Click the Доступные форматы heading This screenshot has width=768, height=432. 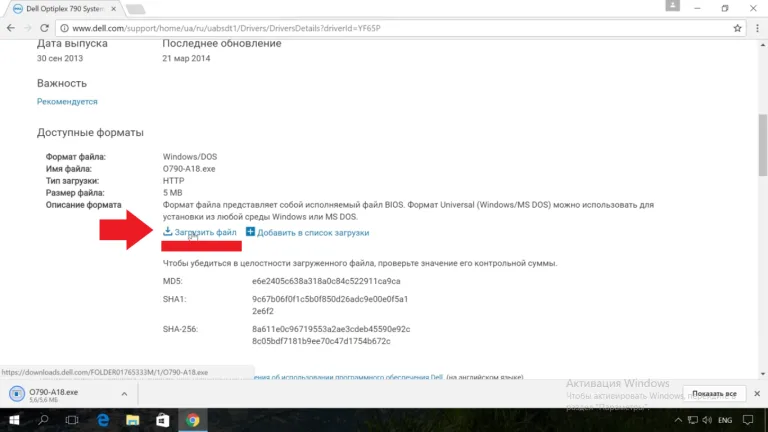pos(90,133)
